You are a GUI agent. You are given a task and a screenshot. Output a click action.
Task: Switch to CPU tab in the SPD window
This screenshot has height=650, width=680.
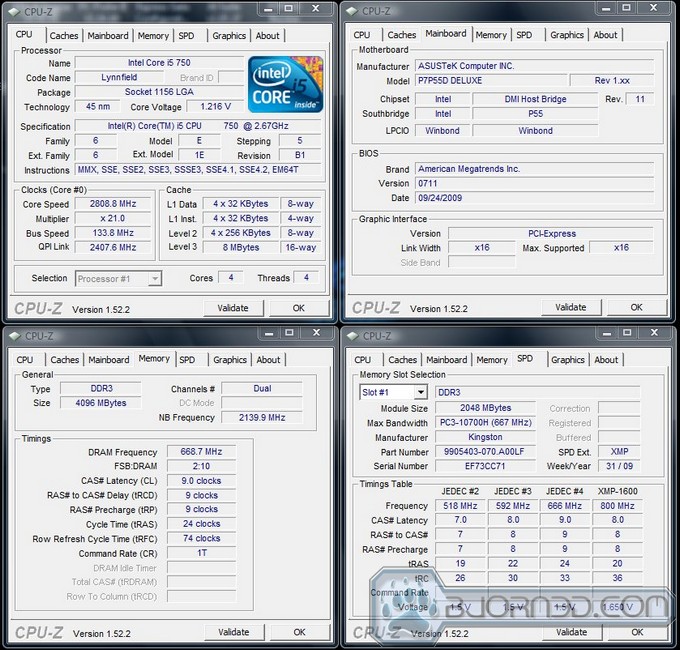coord(363,359)
